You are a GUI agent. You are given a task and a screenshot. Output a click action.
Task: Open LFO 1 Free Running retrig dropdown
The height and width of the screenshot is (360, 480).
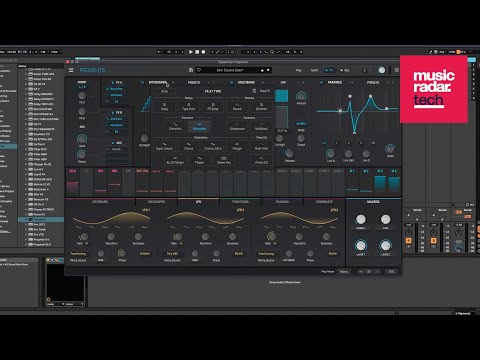tap(78, 254)
